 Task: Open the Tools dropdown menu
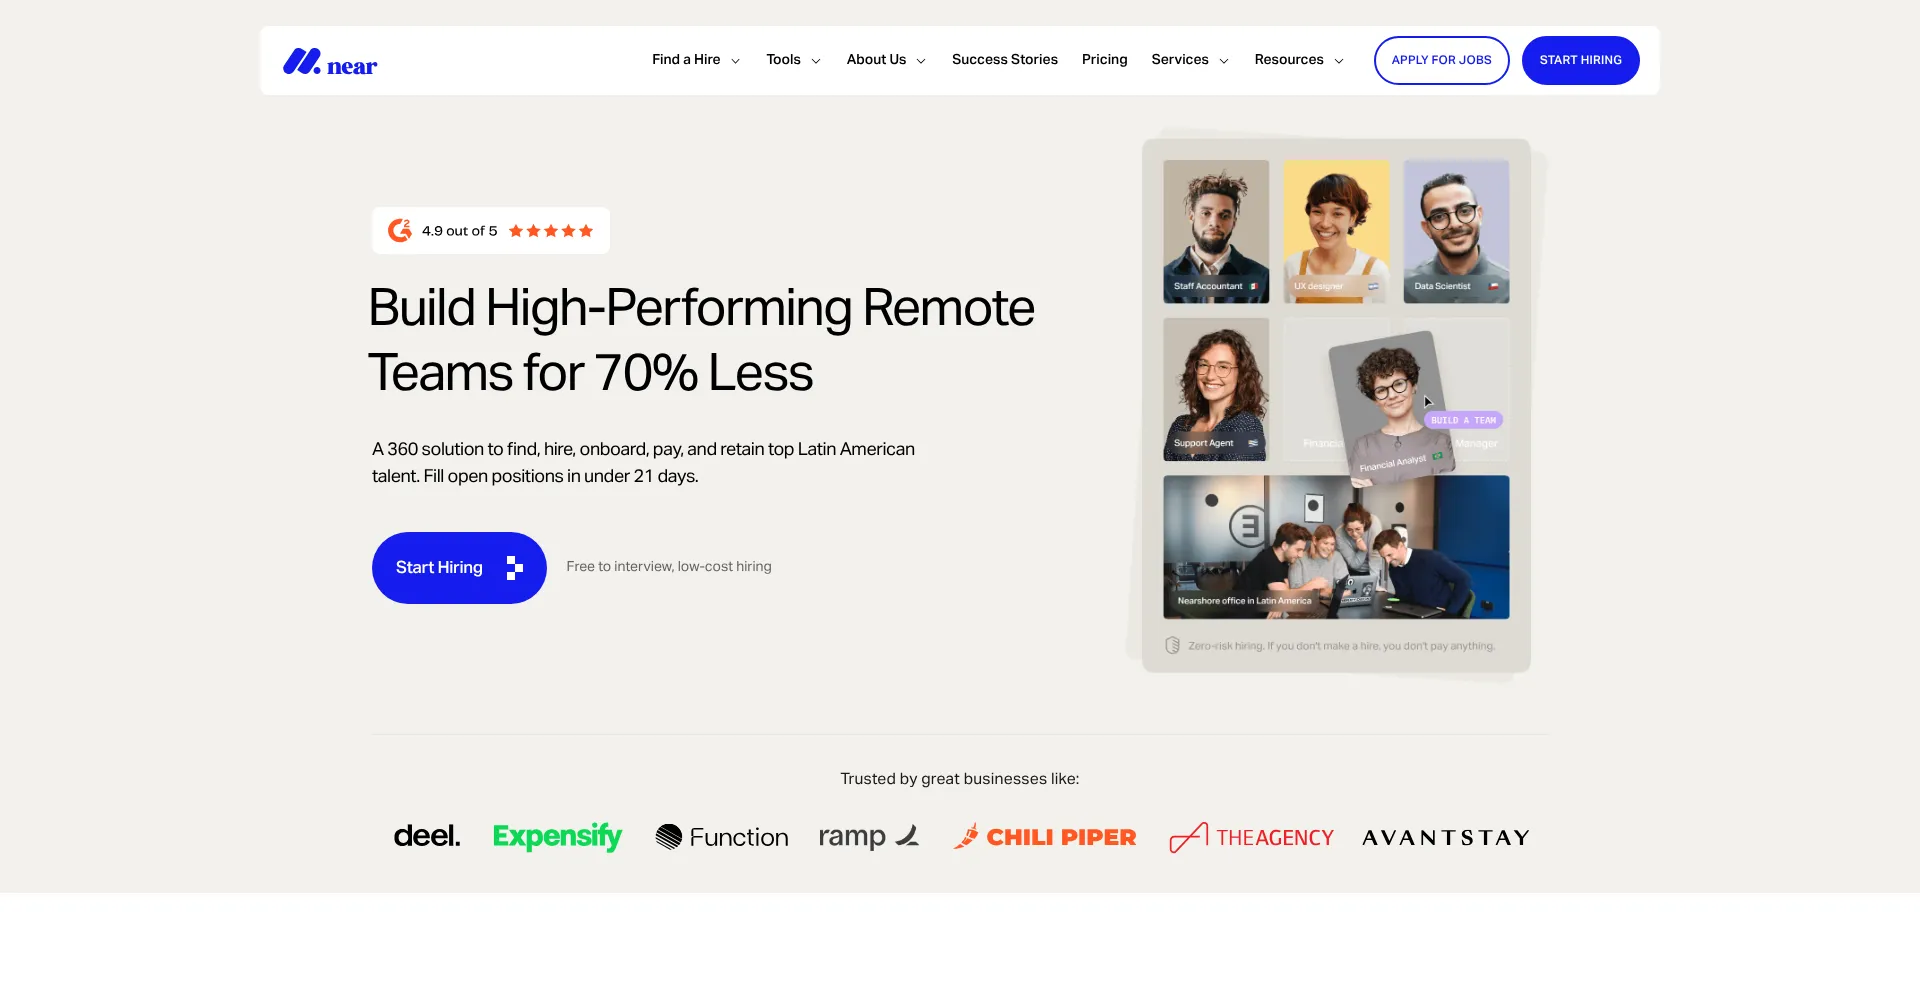click(x=794, y=60)
